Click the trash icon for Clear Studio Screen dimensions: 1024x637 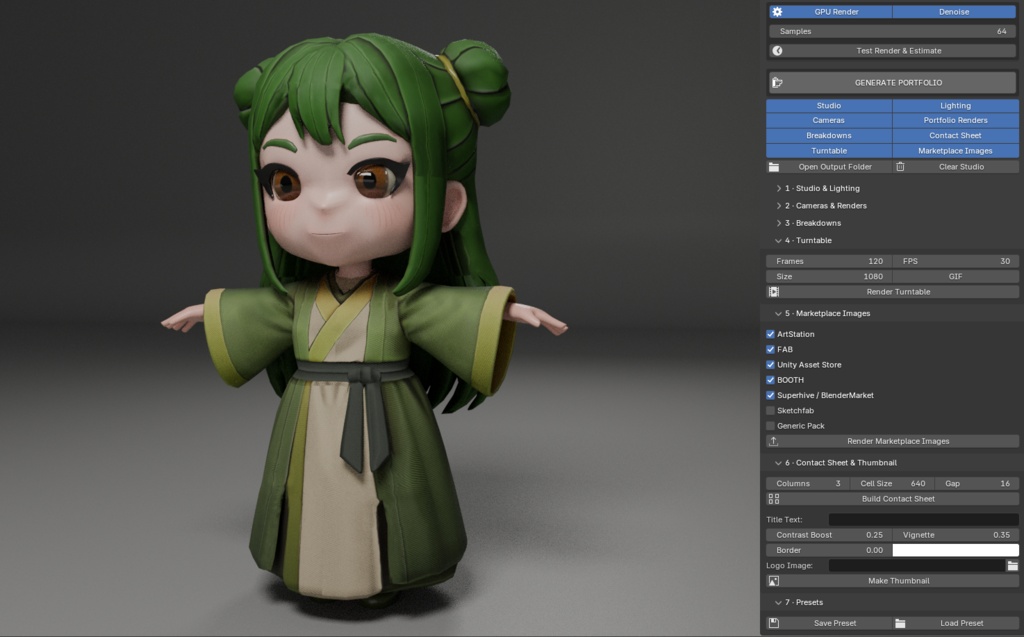900,167
